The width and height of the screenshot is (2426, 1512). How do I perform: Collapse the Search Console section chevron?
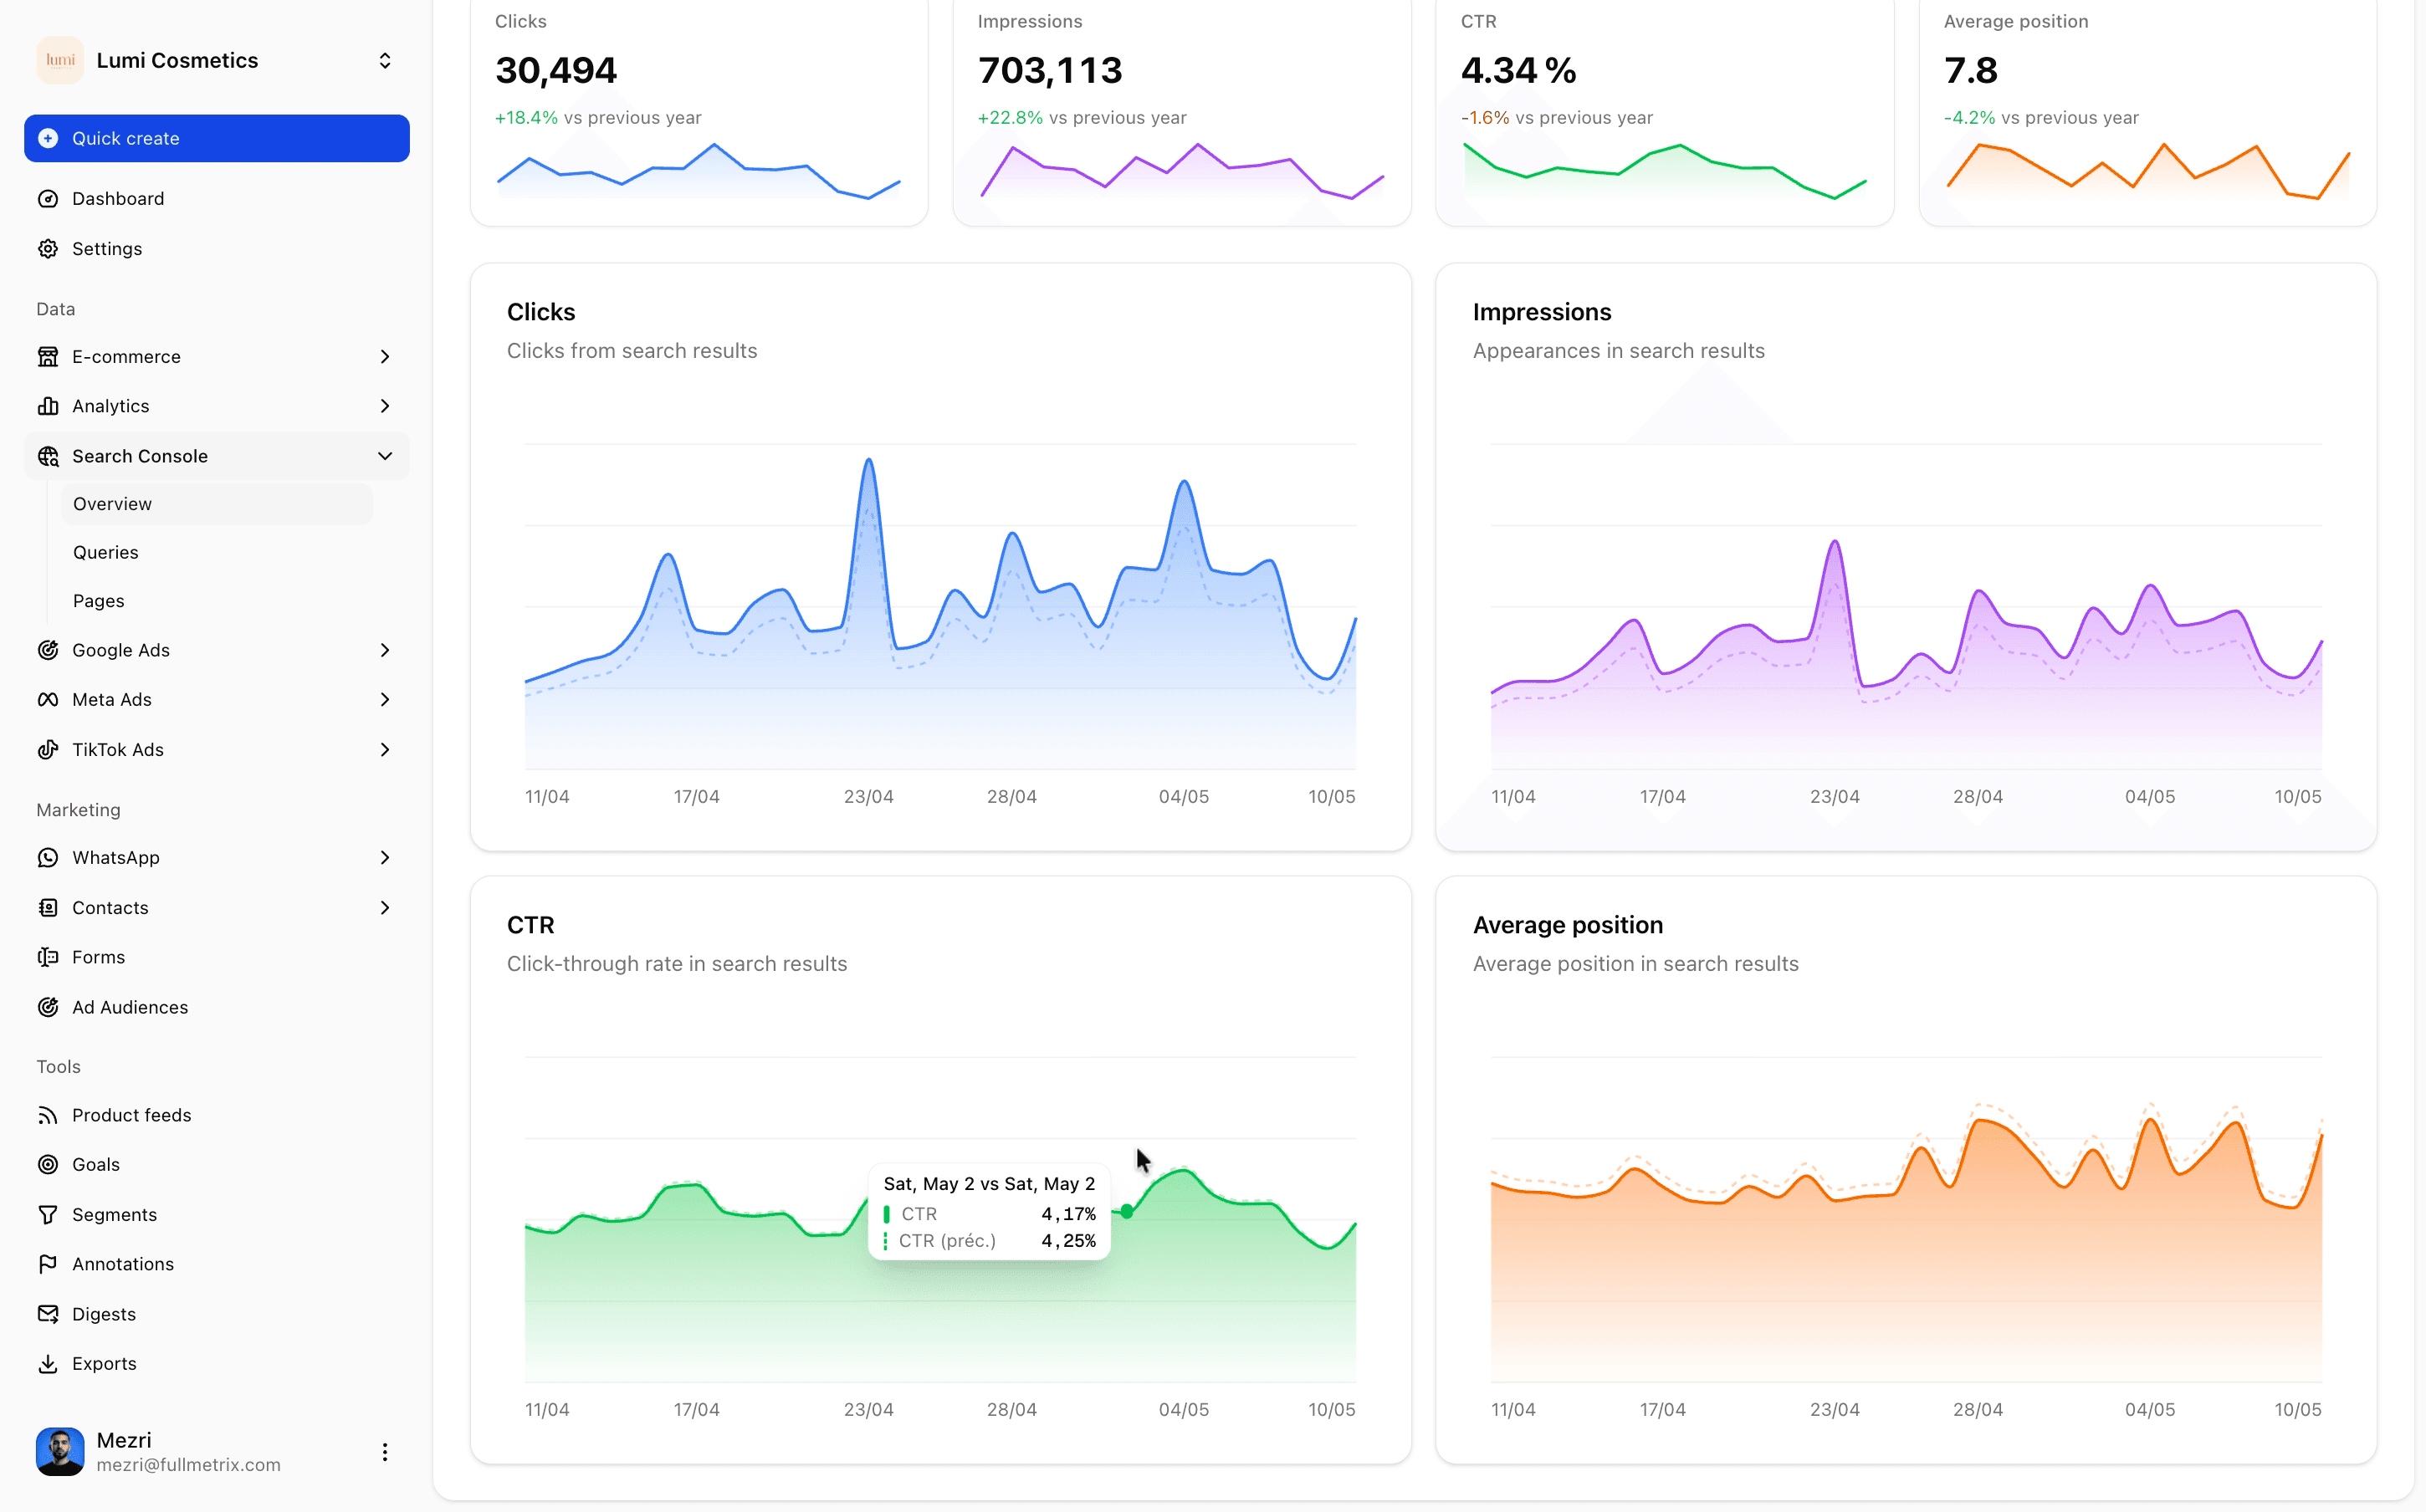pyautogui.click(x=385, y=456)
